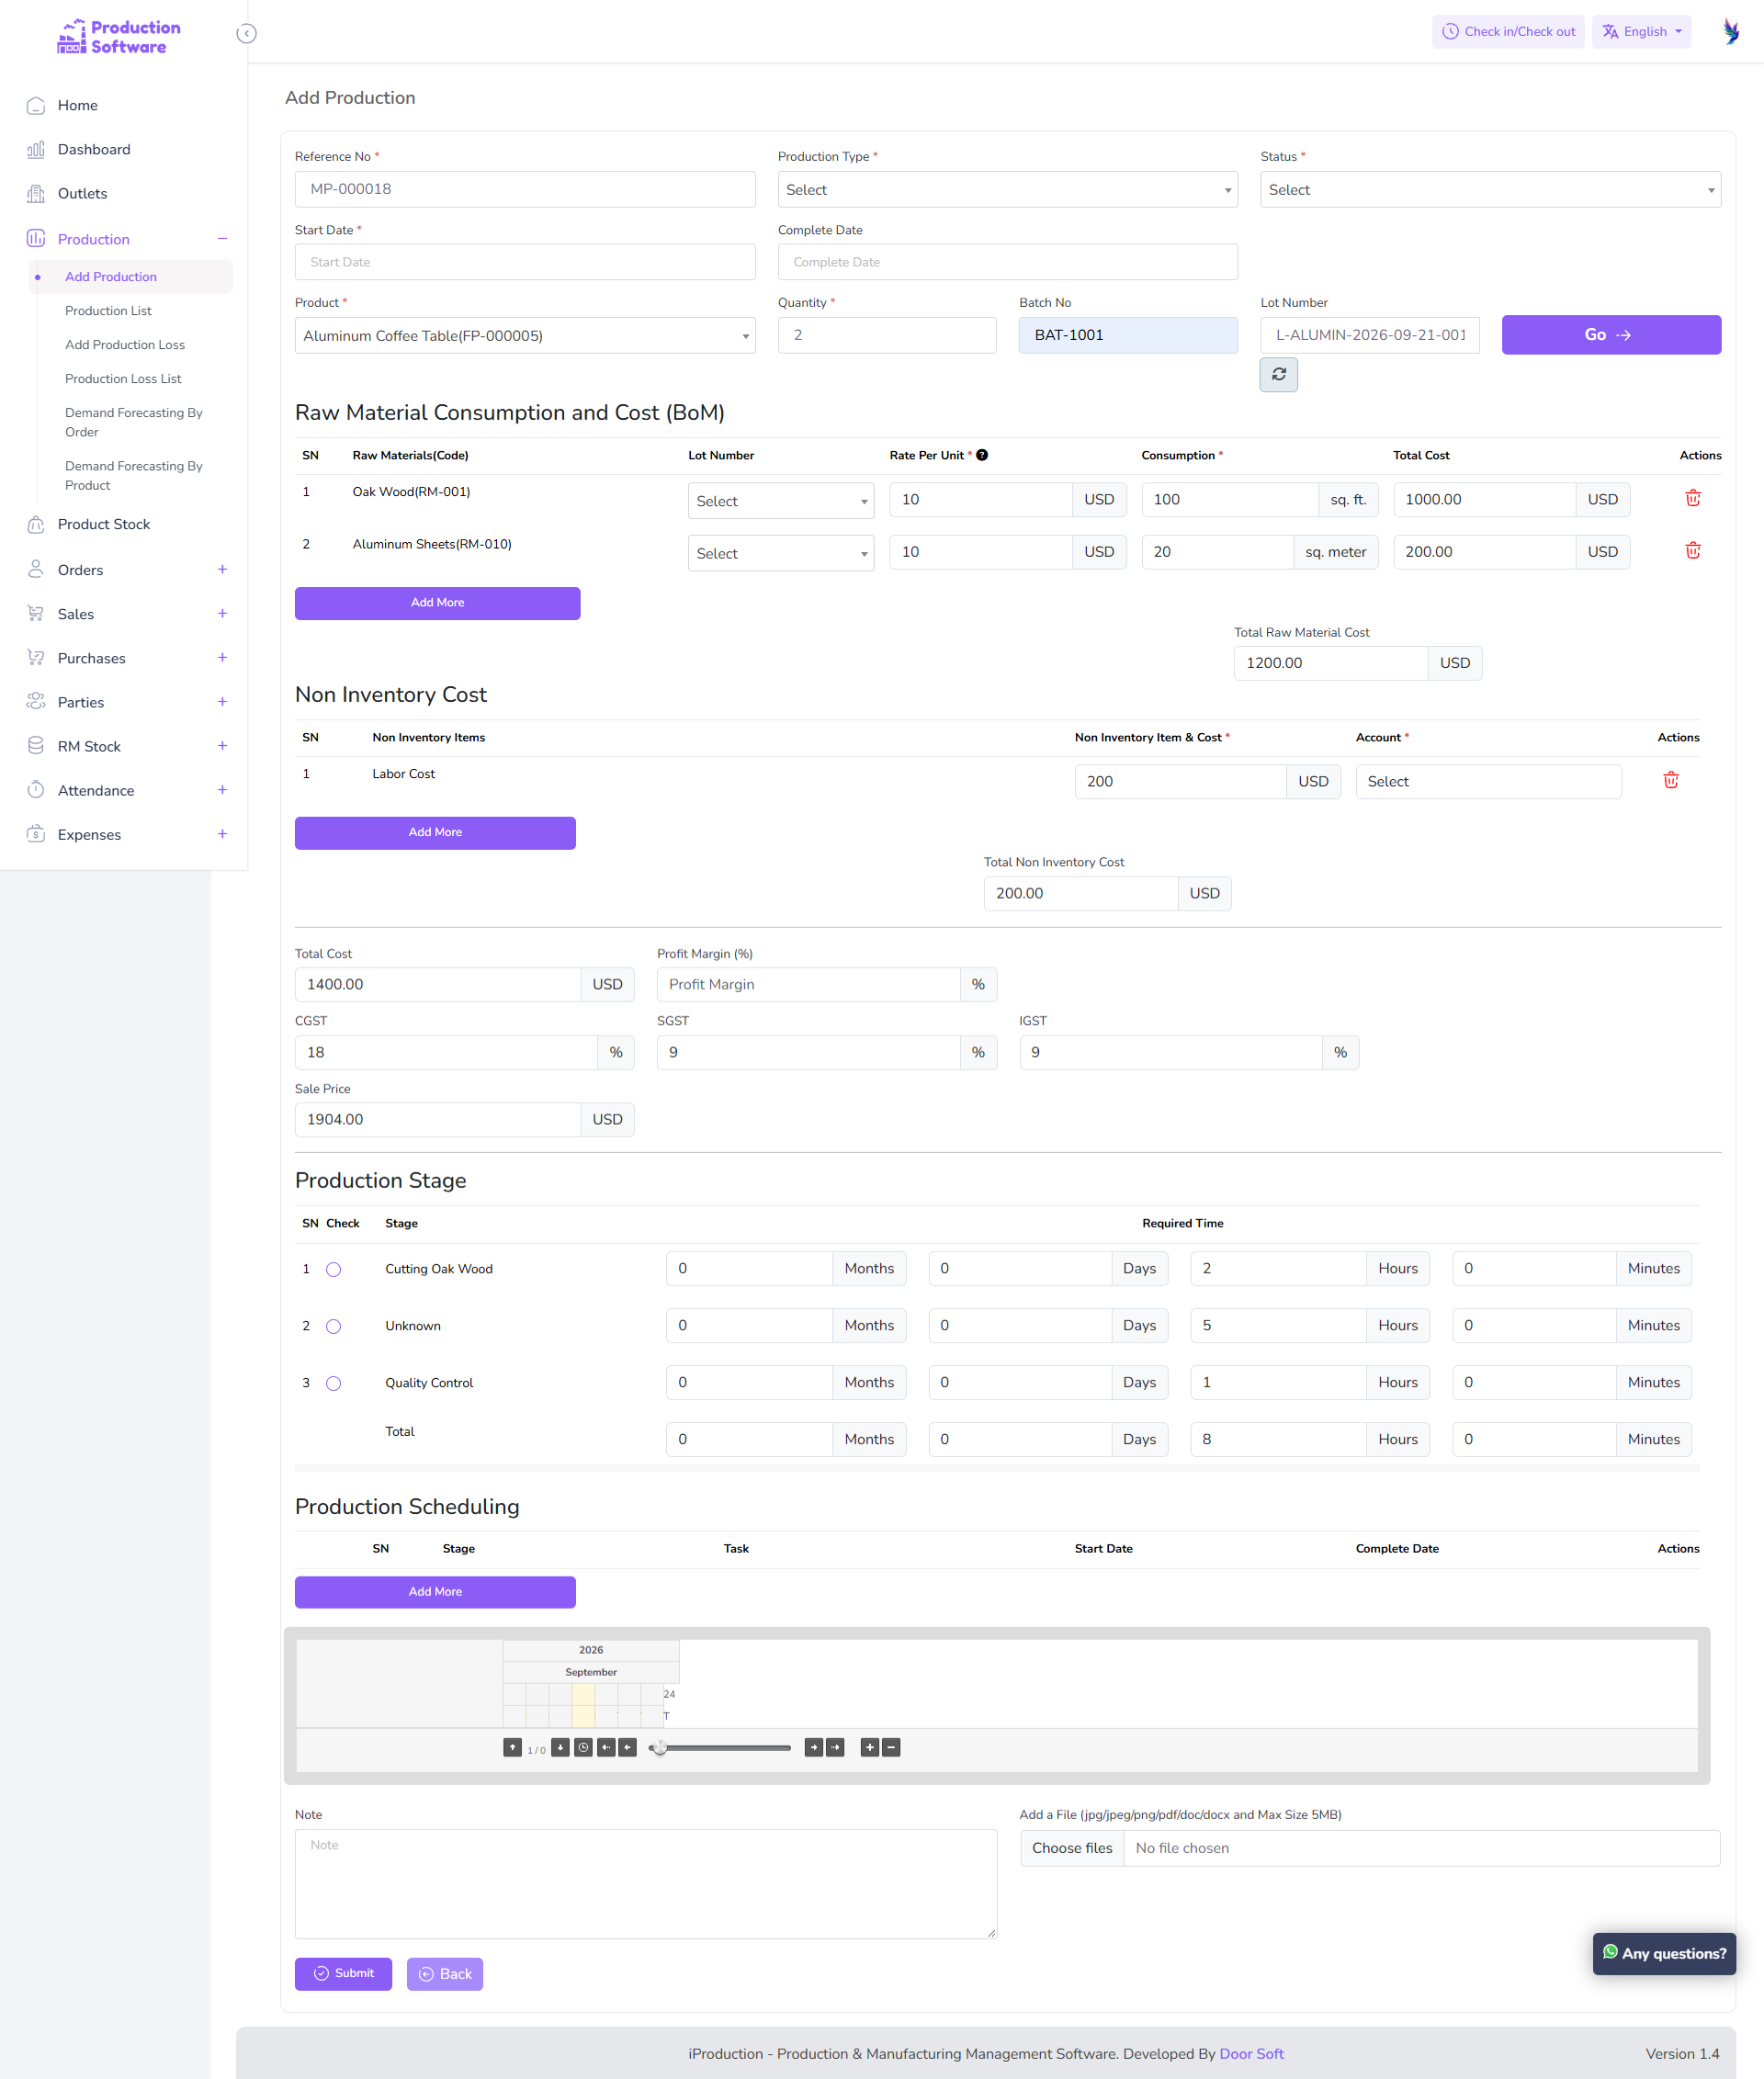The height and width of the screenshot is (2079, 1764).
Task: Open the English language dropdown
Action: (1641, 31)
